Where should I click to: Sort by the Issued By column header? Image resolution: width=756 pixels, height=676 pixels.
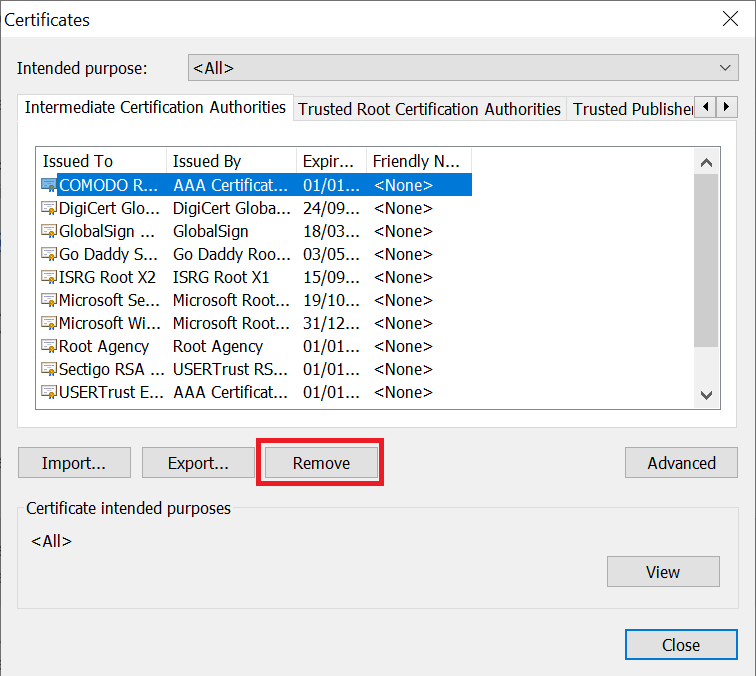(x=231, y=161)
